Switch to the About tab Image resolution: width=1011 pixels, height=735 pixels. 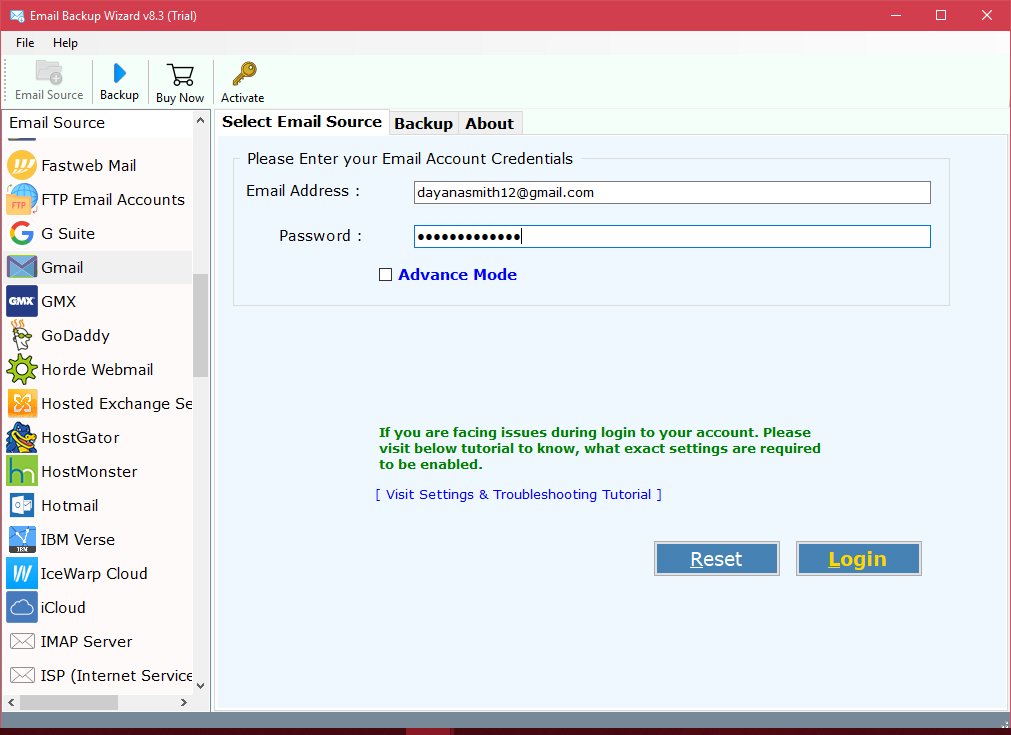coord(489,123)
